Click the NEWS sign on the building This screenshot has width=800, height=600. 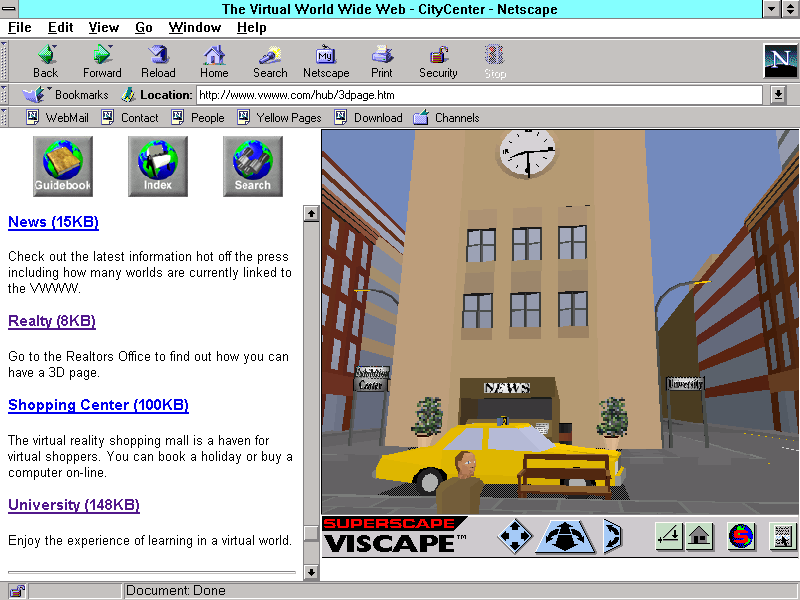[507, 388]
